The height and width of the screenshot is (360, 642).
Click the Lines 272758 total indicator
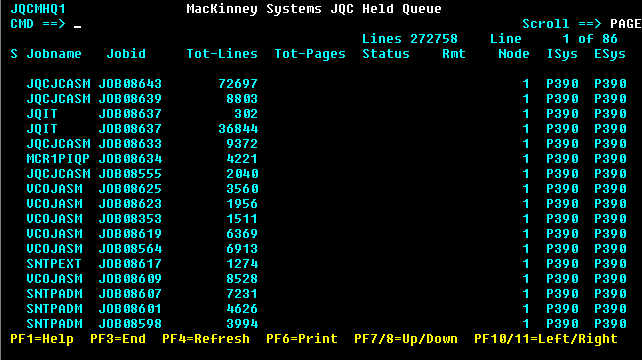click(410, 39)
